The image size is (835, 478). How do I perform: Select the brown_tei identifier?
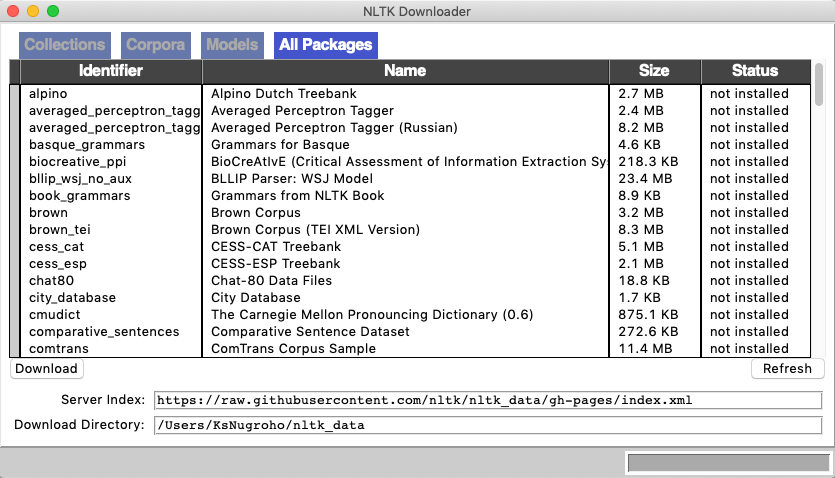tap(60, 230)
